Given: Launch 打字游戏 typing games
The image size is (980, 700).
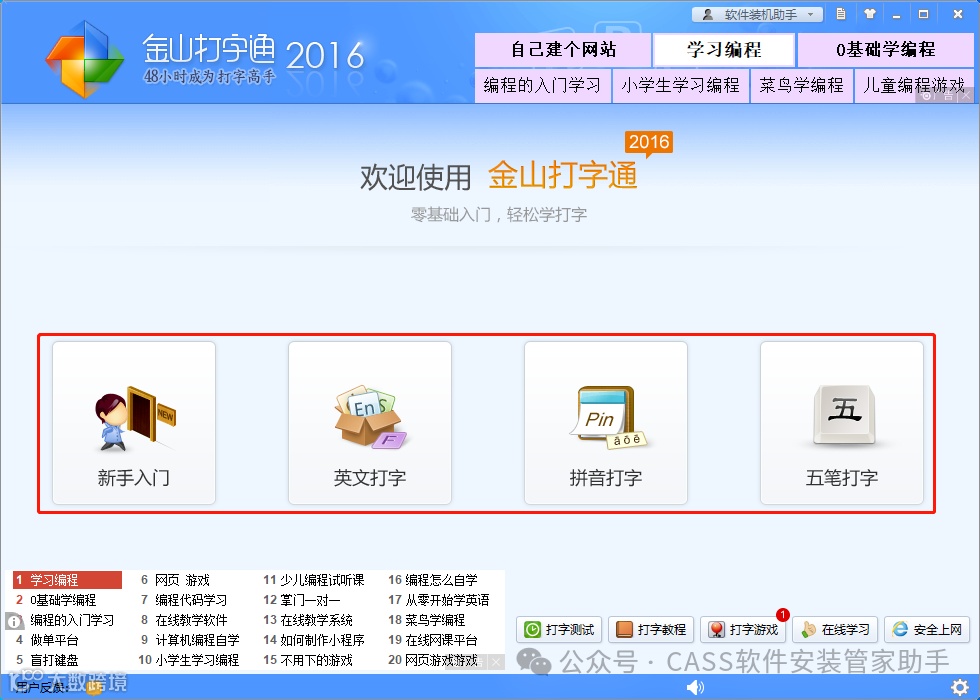Looking at the screenshot, I should pos(743,629).
